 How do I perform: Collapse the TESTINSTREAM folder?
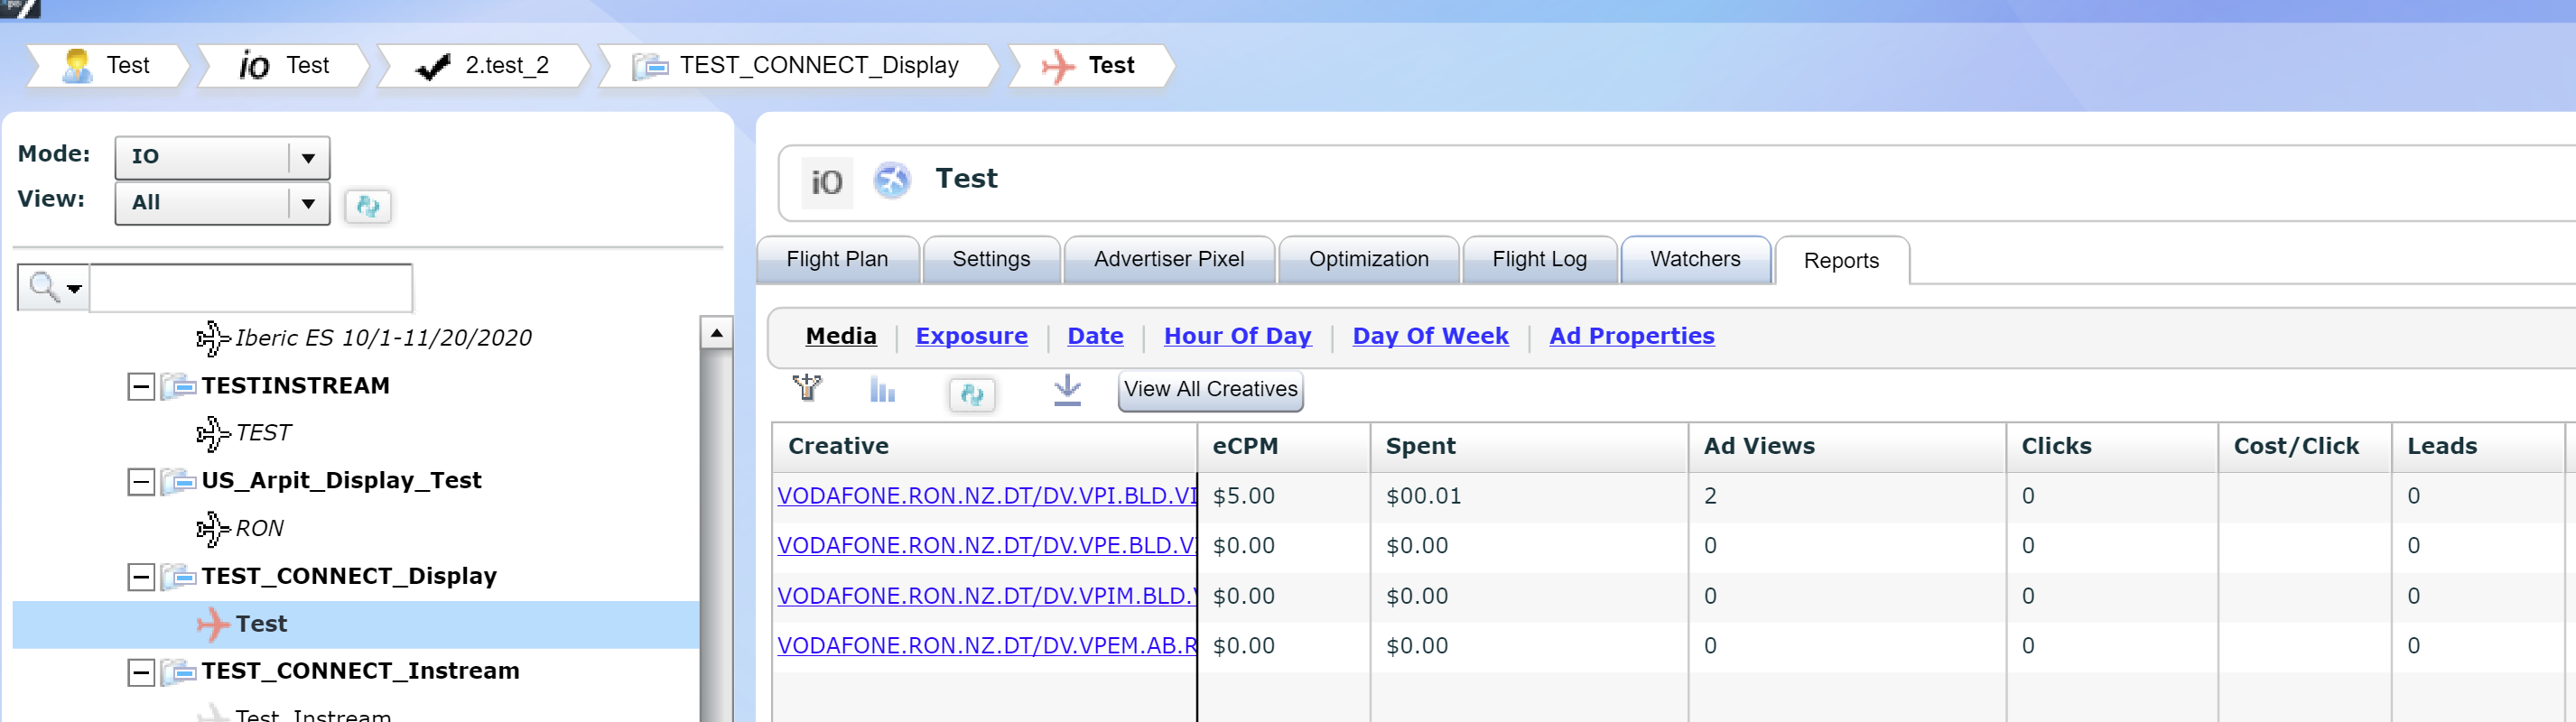tap(141, 387)
